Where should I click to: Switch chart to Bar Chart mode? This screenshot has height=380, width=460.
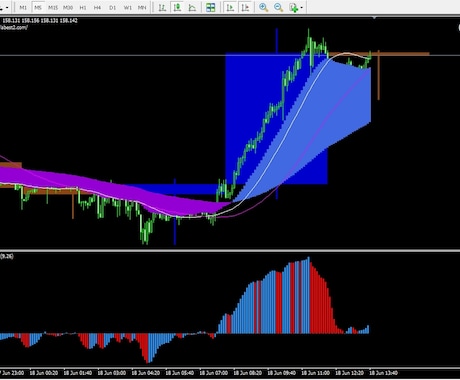click(162, 7)
